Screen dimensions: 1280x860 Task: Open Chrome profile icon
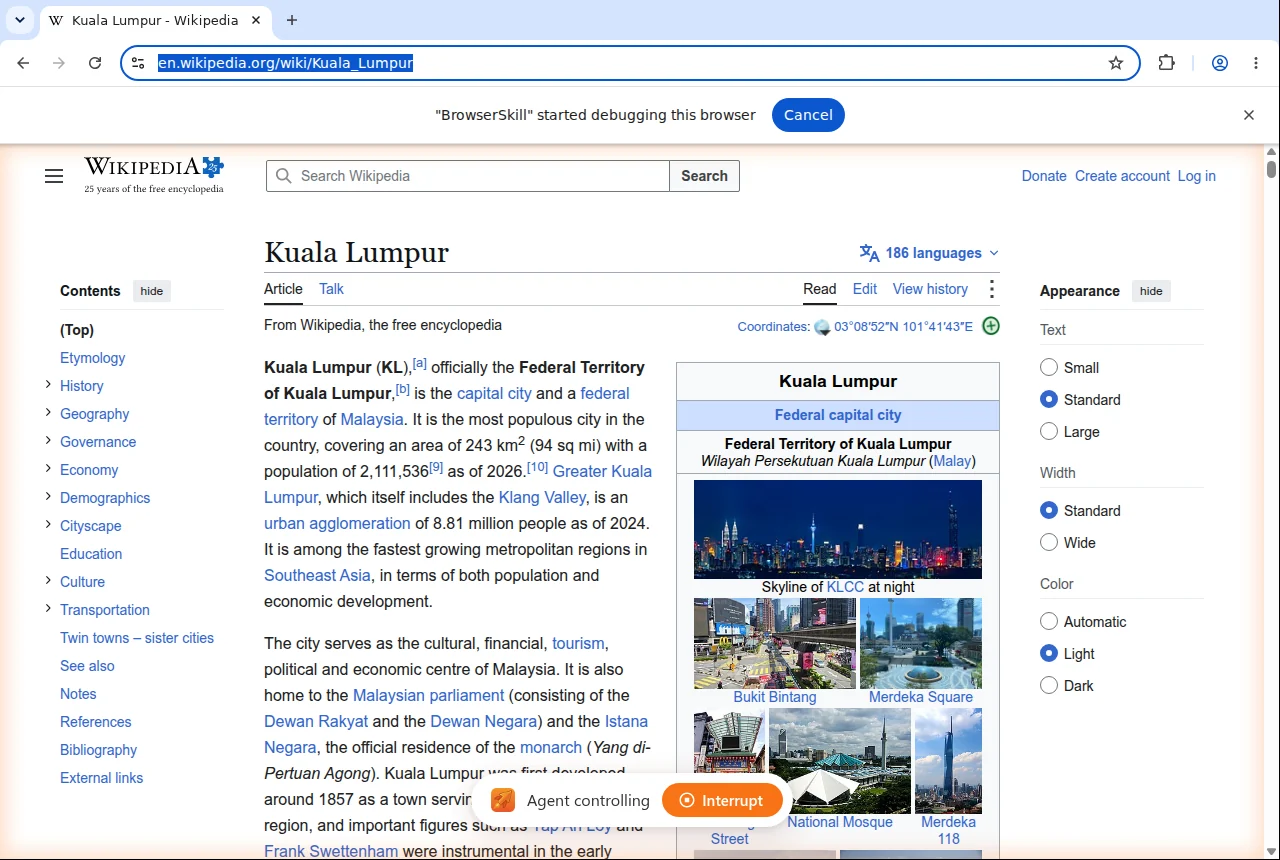coord(1220,63)
